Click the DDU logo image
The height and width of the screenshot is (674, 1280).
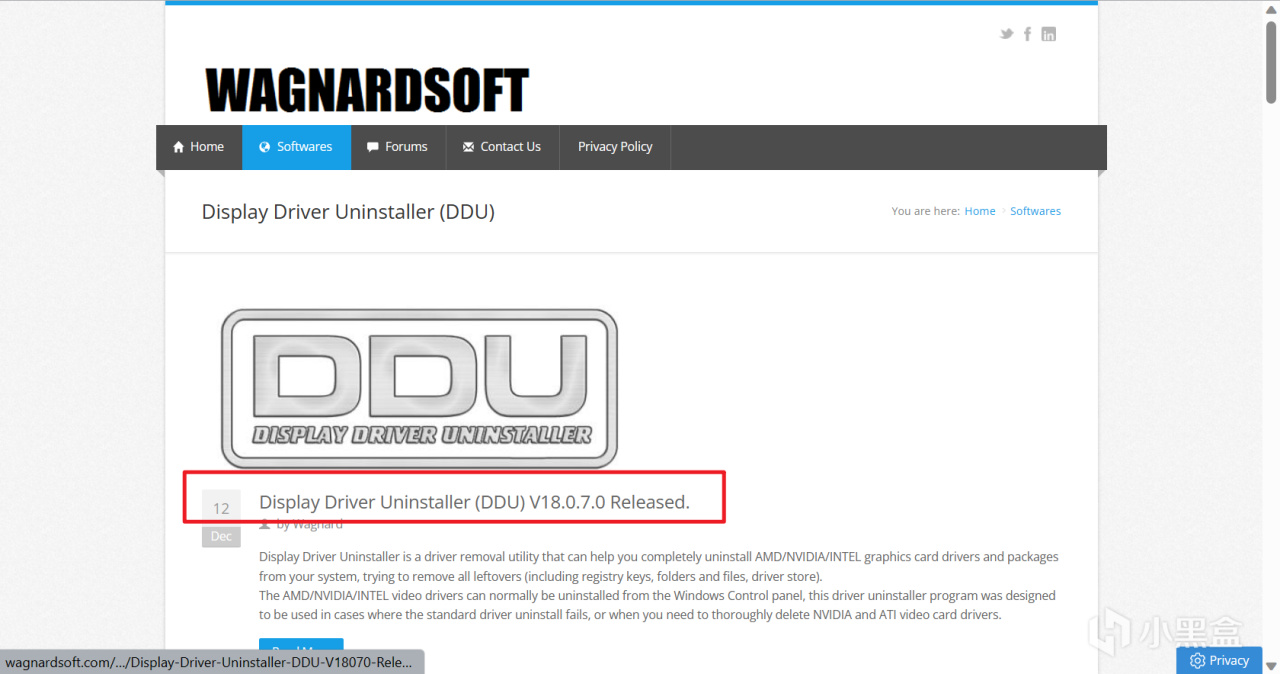pos(419,388)
